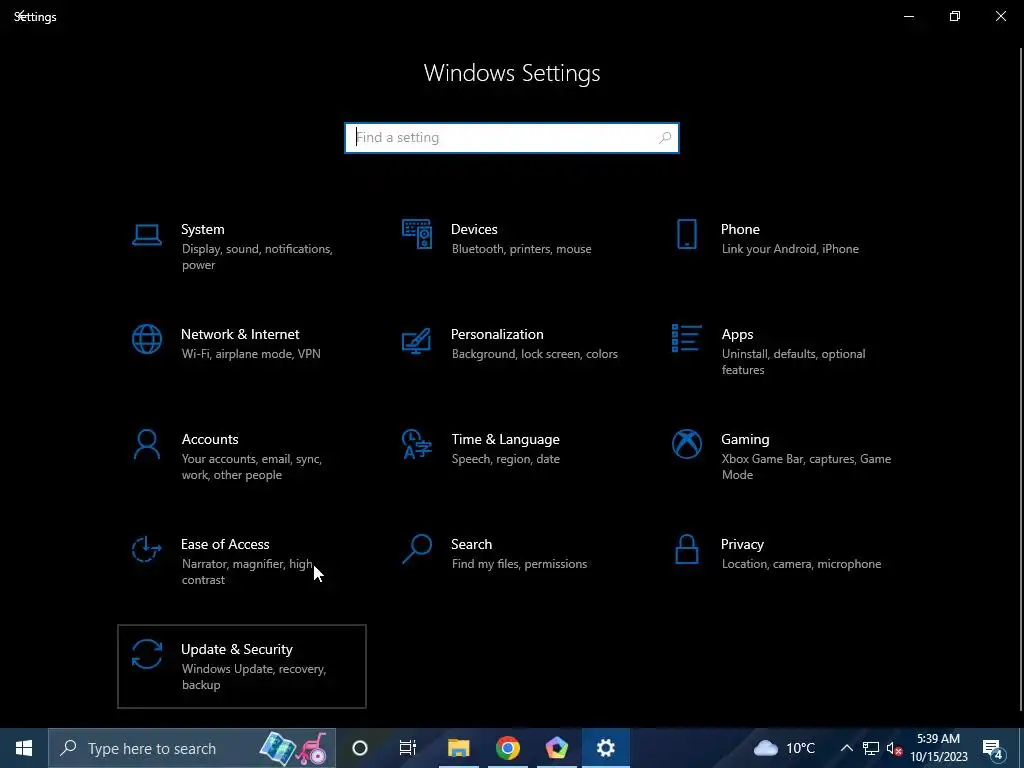Image resolution: width=1024 pixels, height=768 pixels.
Task: Click the Apps list icon
Action: (686, 338)
